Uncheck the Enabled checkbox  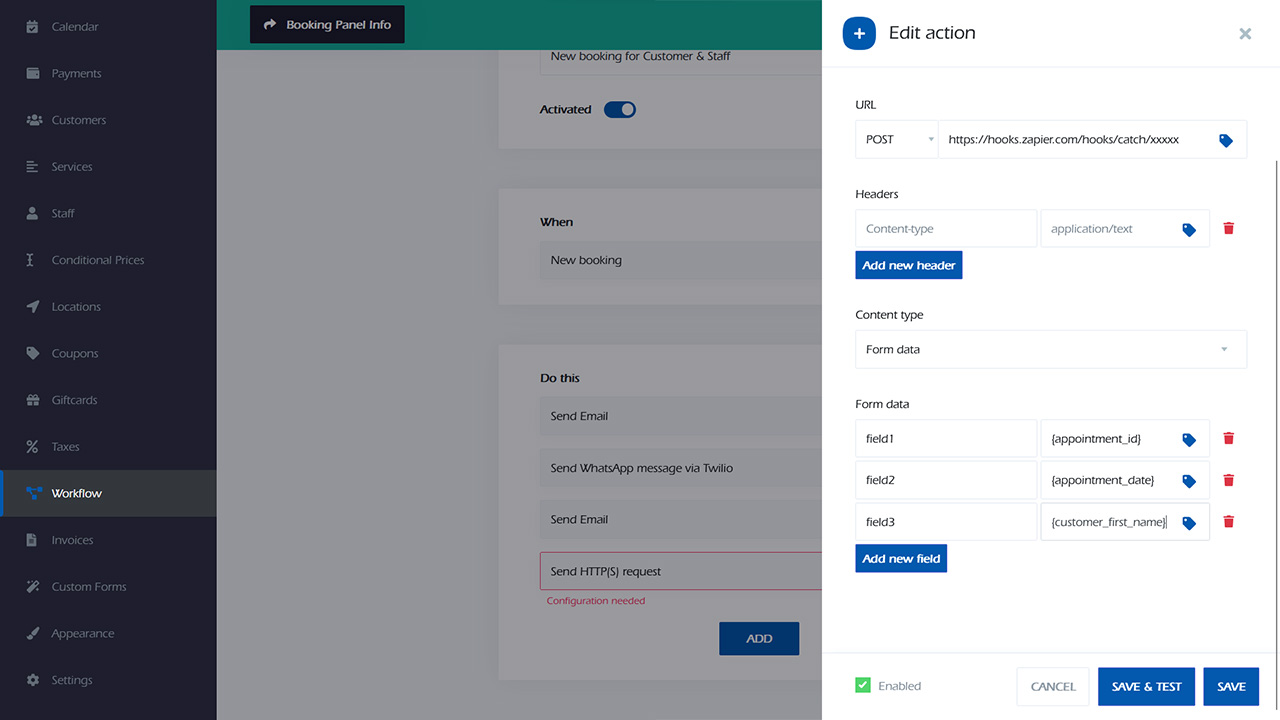[863, 686]
